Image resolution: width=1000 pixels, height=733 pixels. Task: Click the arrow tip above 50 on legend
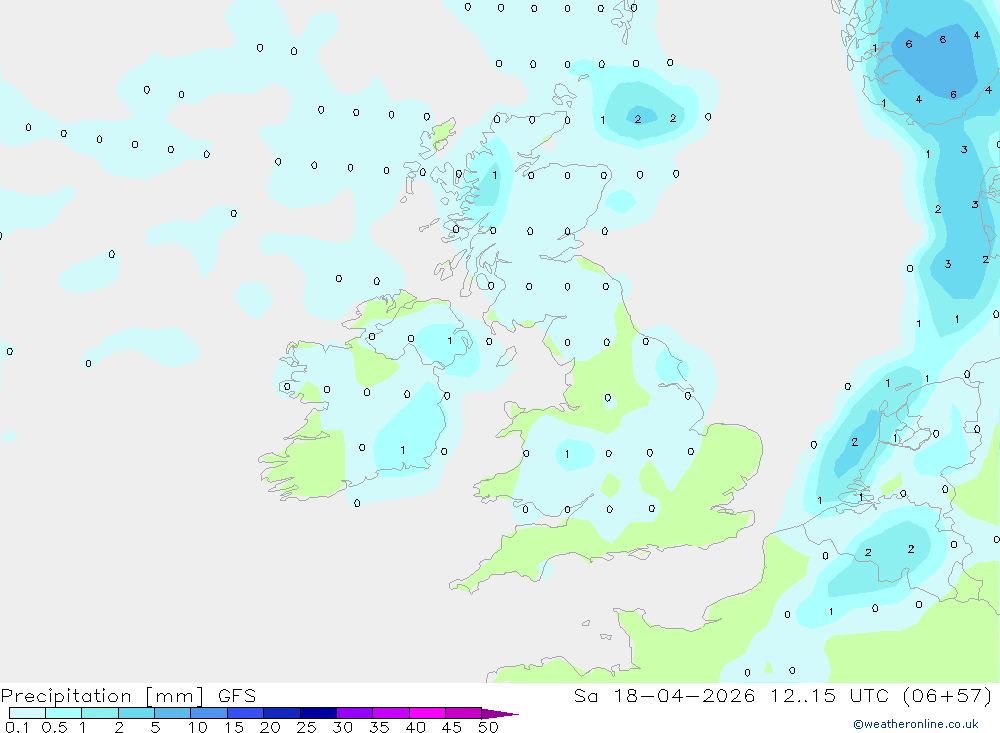(x=500, y=713)
